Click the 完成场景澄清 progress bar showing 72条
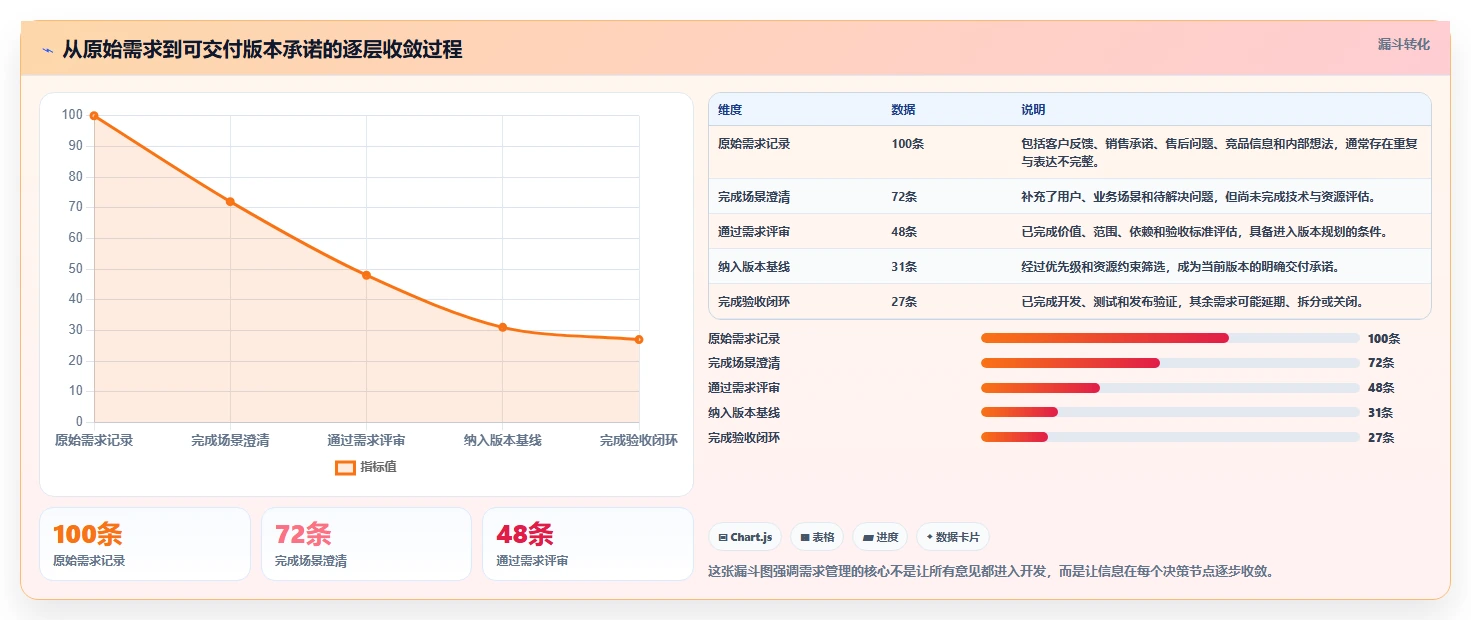The height and width of the screenshot is (620, 1471). (1170, 363)
